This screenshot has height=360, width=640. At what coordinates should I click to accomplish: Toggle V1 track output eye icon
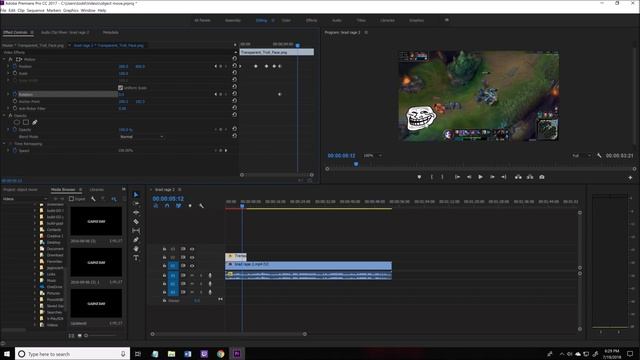192,266
